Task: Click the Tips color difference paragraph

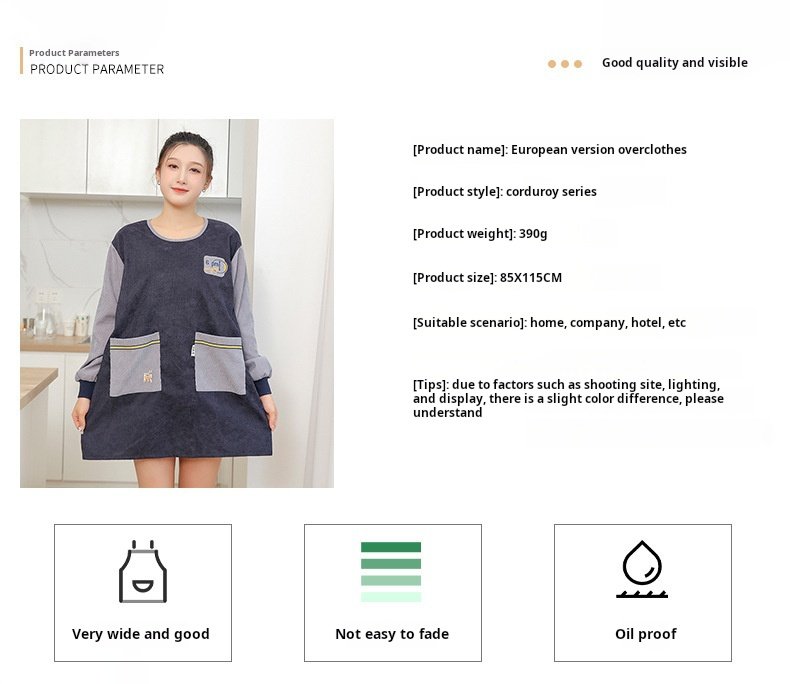Action: (568, 398)
